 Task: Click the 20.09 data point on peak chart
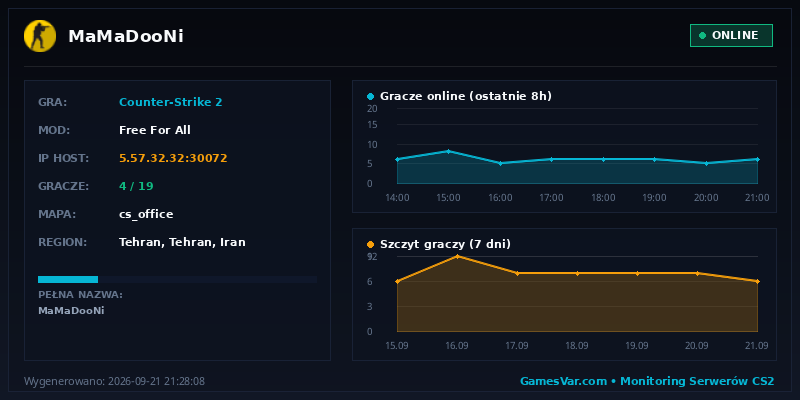point(697,273)
